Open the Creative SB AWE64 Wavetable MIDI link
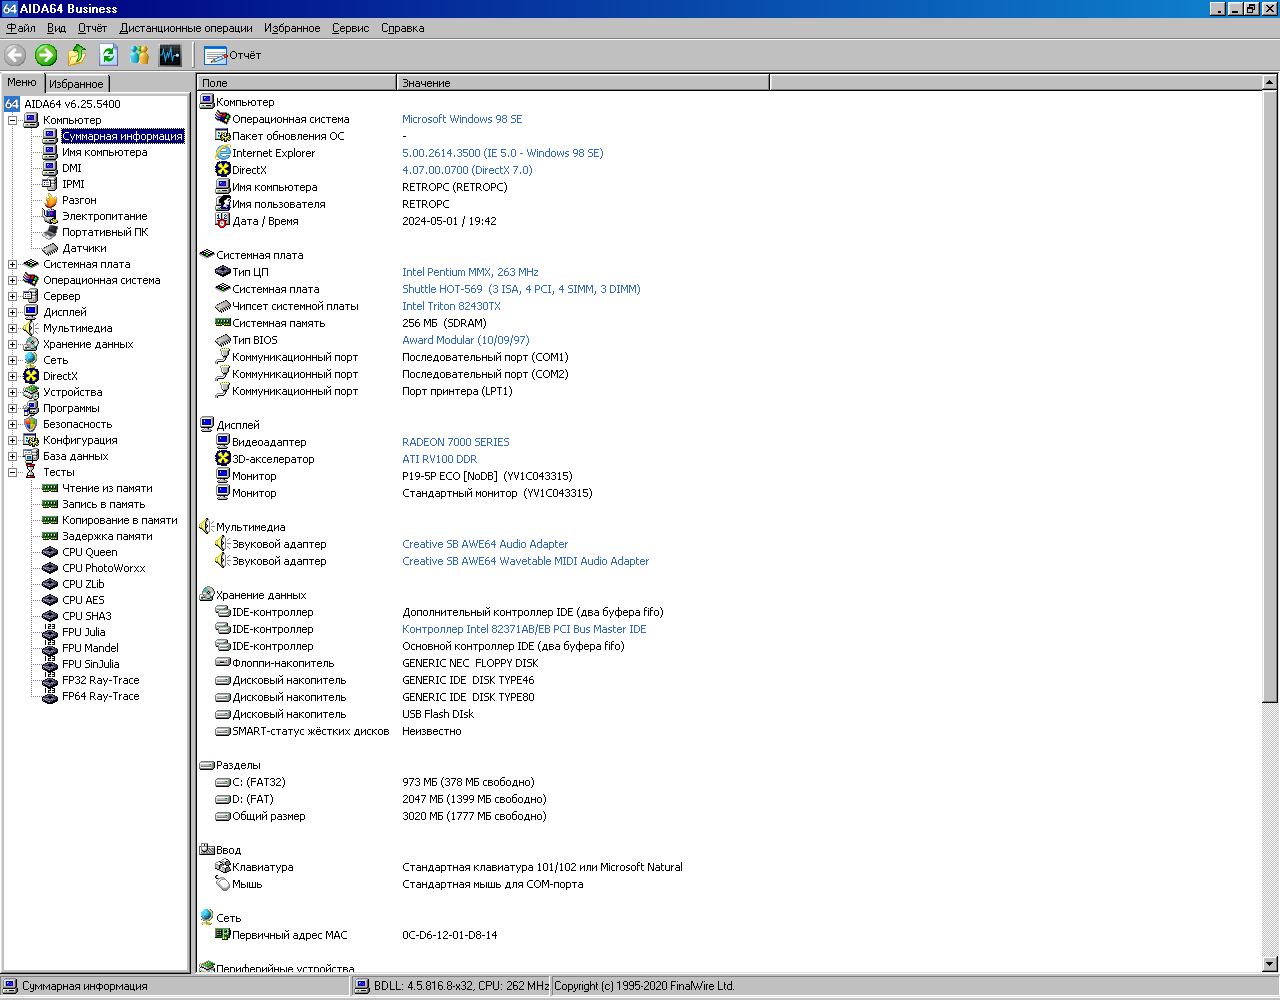The image size is (1280, 1000). coord(526,561)
